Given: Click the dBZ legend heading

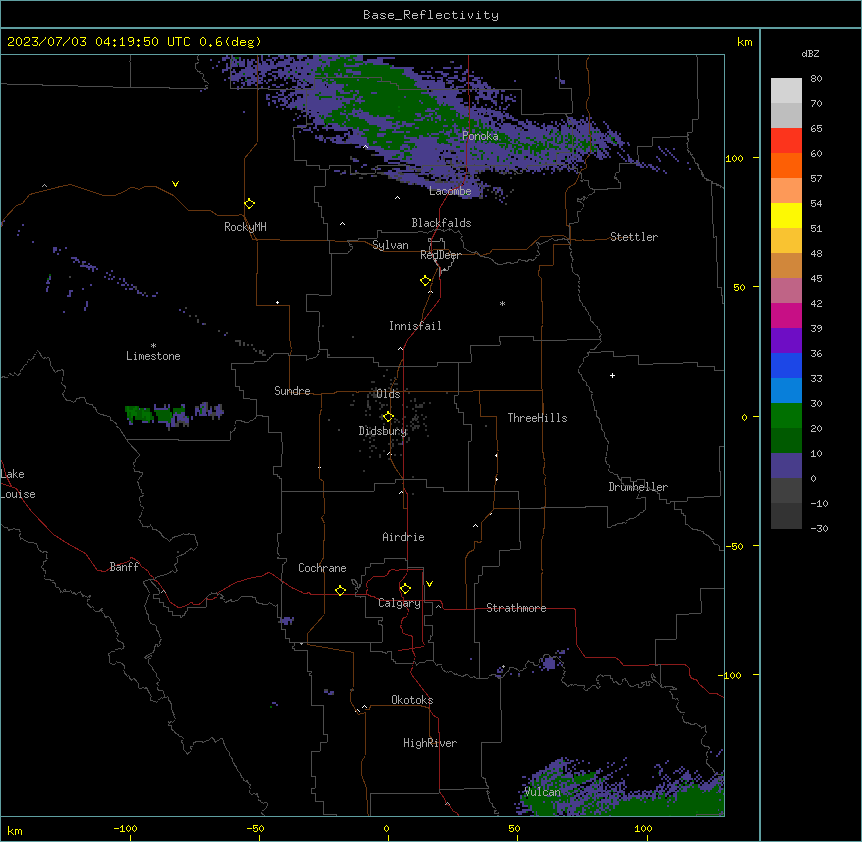Looking at the screenshot, I should pos(810,54).
